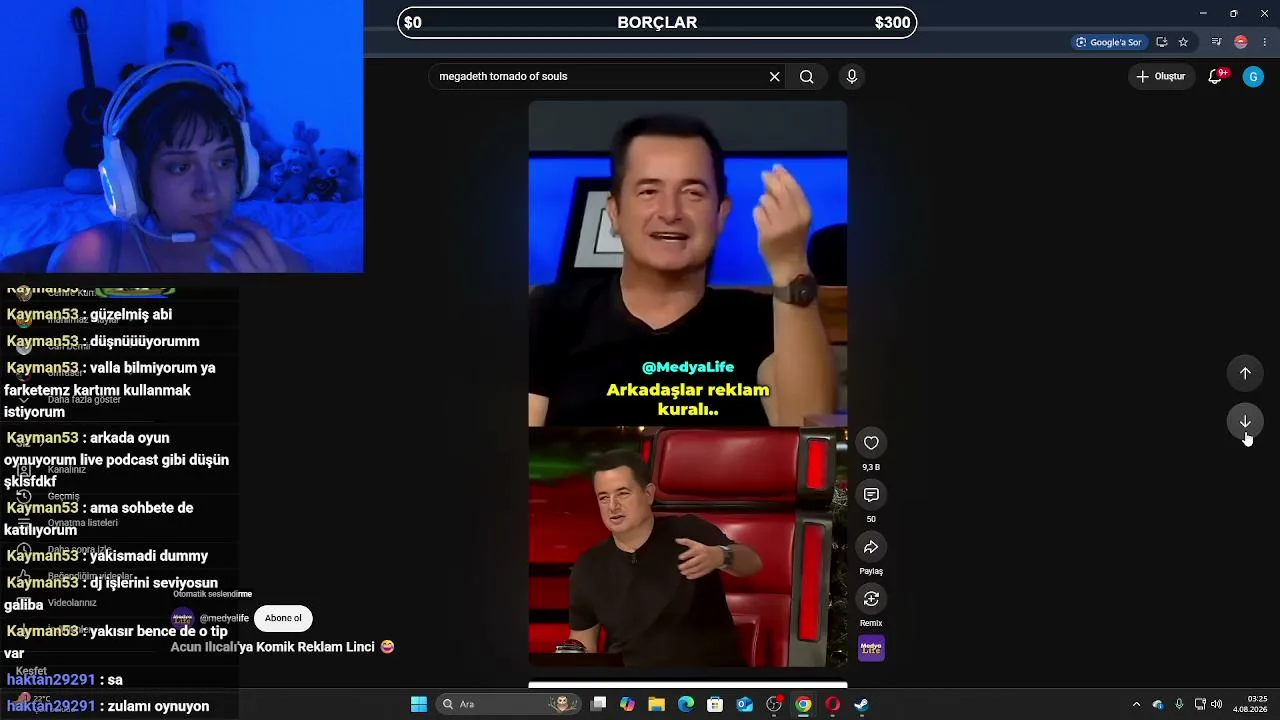
Task: Install app via address bar icon
Action: tap(1162, 42)
